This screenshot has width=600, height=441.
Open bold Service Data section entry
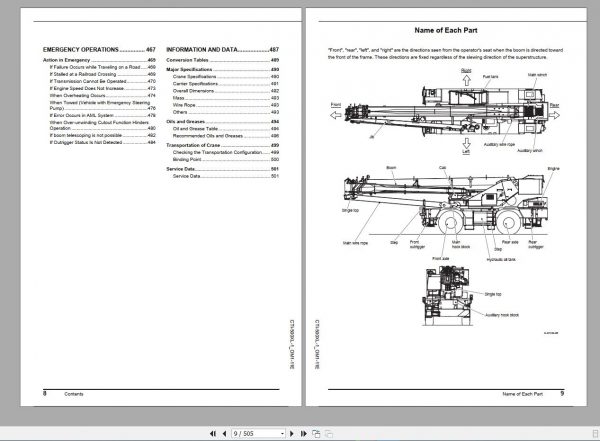tap(222, 169)
